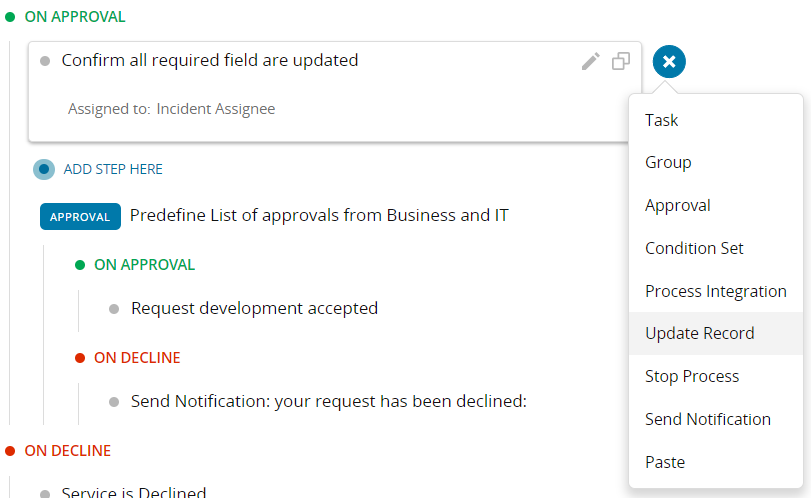811x498 pixels.
Task: Pick Condition Set from the menu
Action: pyautogui.click(x=694, y=248)
